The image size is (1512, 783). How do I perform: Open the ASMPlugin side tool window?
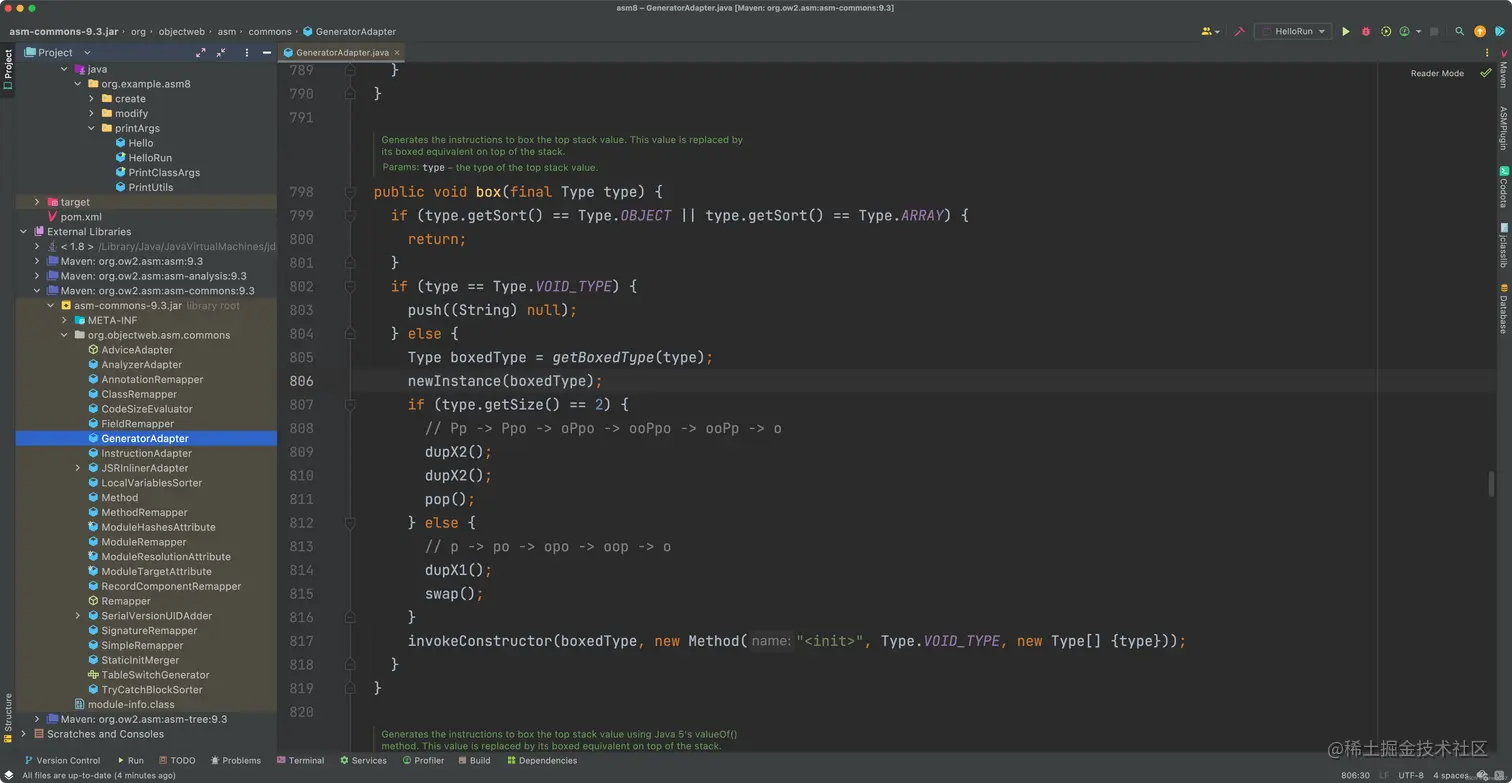1503,128
